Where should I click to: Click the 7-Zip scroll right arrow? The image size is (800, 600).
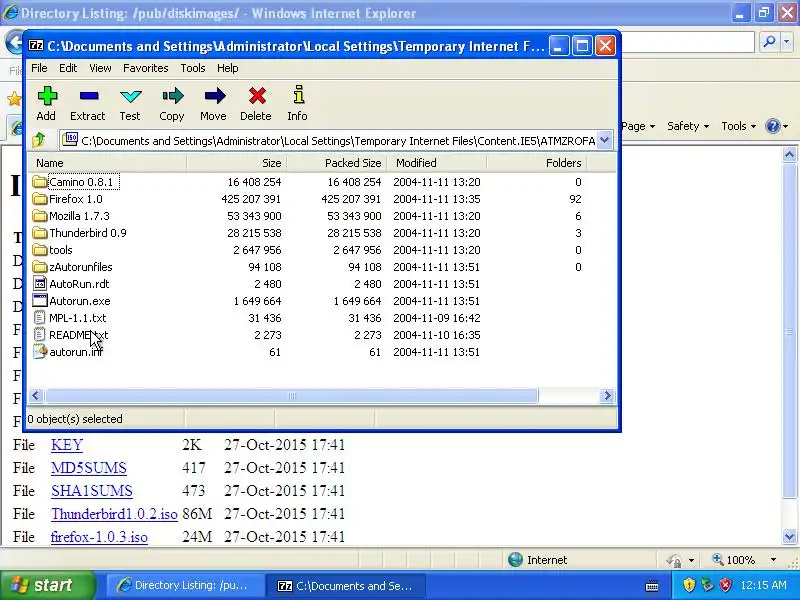pos(607,396)
